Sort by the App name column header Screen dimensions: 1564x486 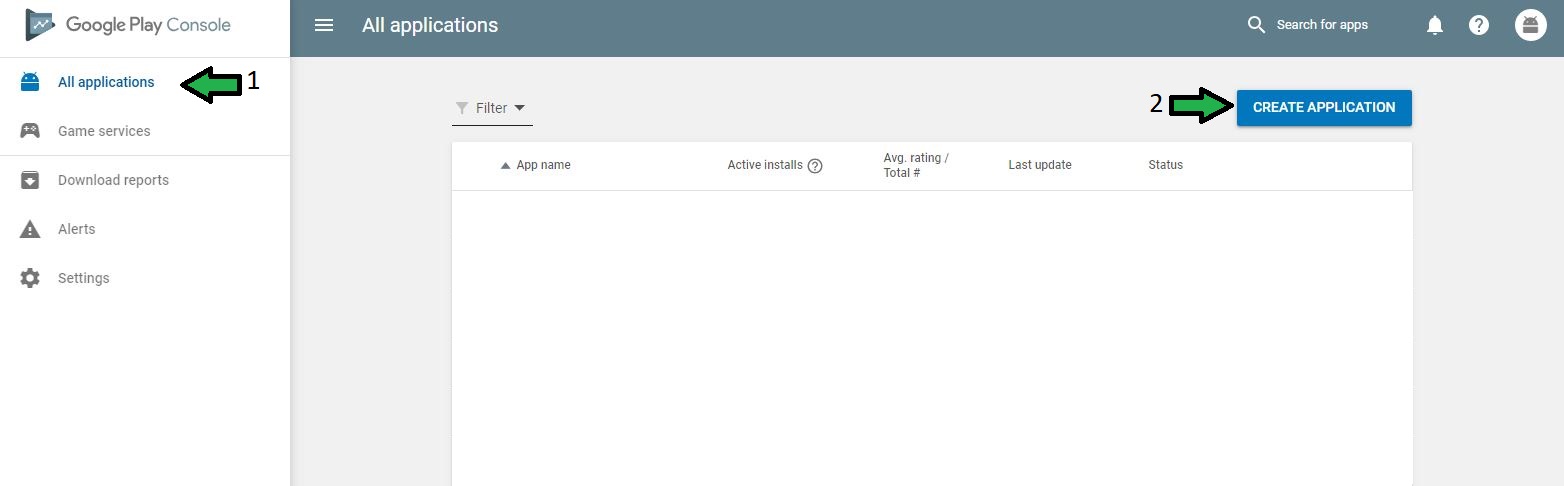[543, 165]
